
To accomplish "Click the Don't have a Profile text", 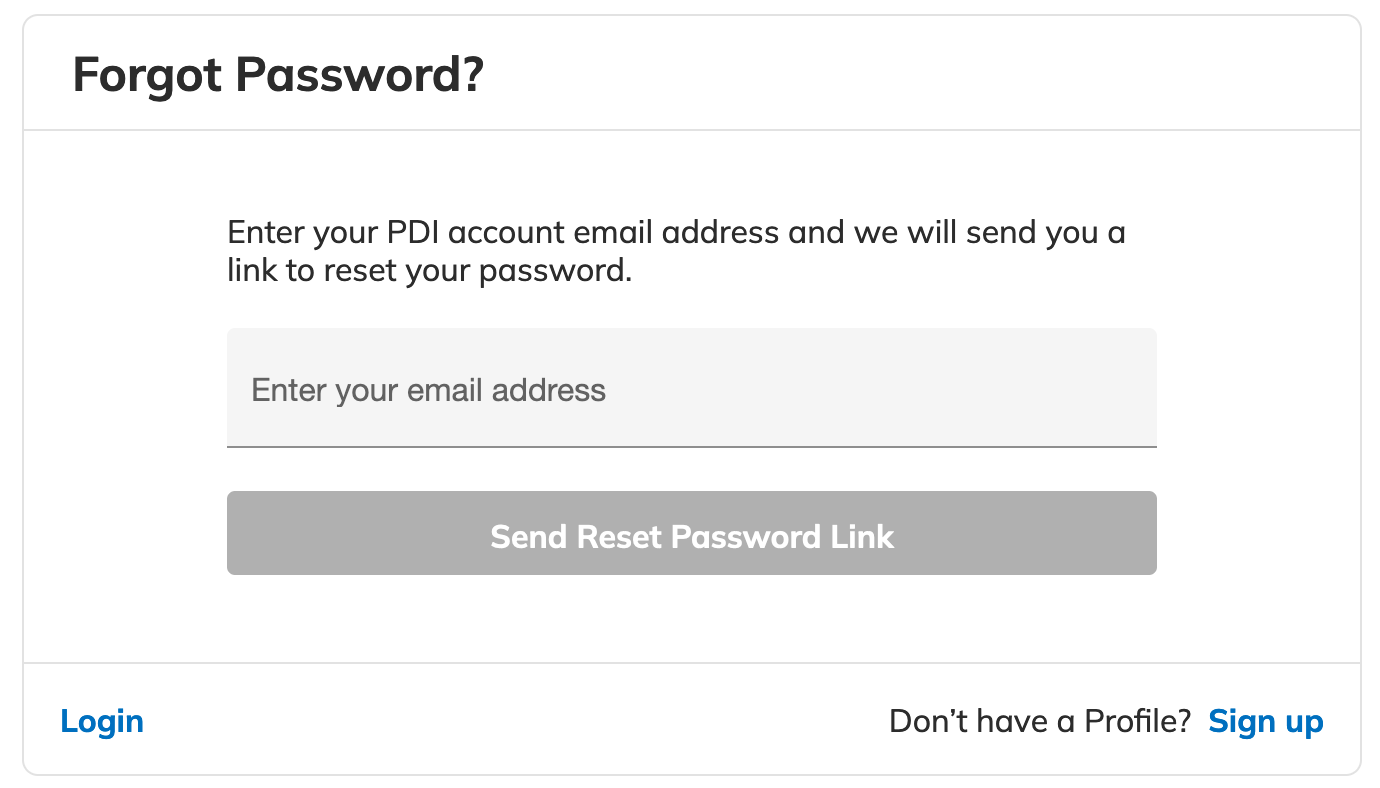I will coord(1040,720).
